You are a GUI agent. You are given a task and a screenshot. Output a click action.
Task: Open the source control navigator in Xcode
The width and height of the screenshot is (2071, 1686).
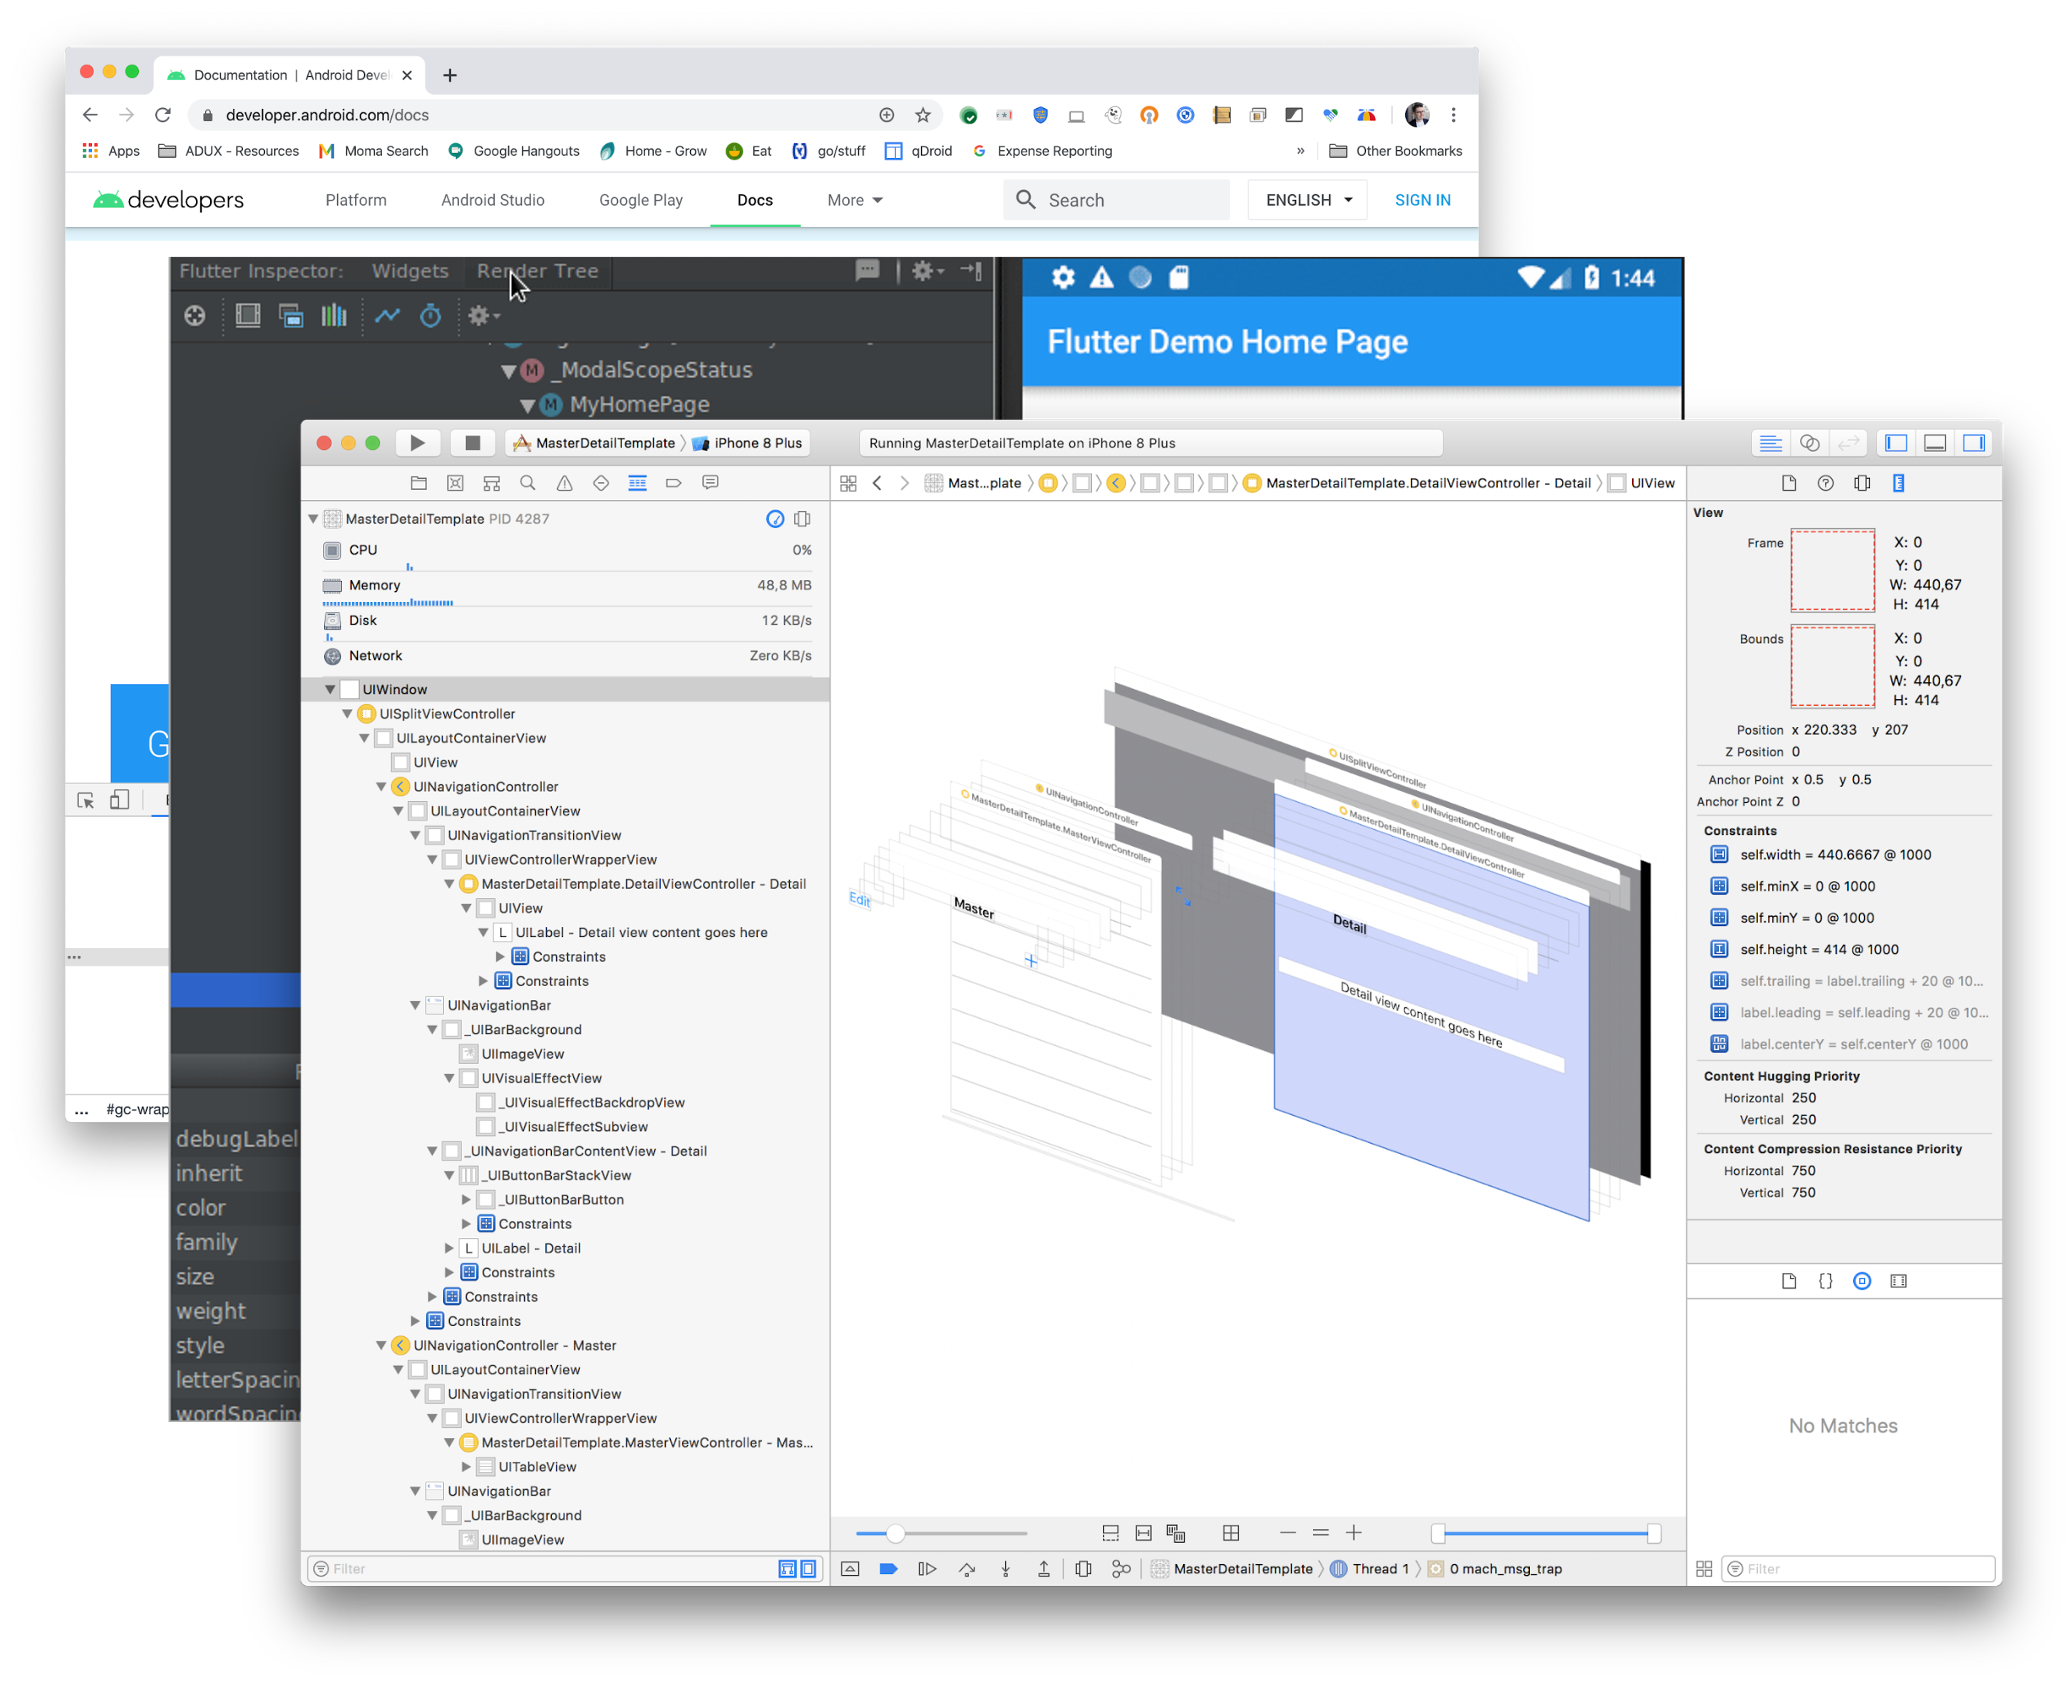[455, 483]
